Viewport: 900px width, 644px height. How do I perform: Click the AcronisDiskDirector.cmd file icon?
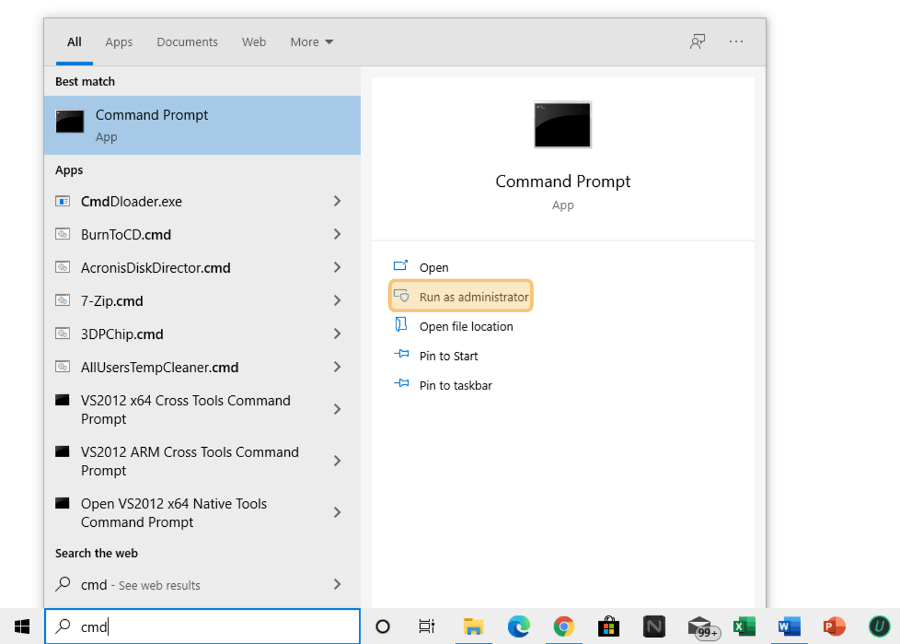[63, 267]
